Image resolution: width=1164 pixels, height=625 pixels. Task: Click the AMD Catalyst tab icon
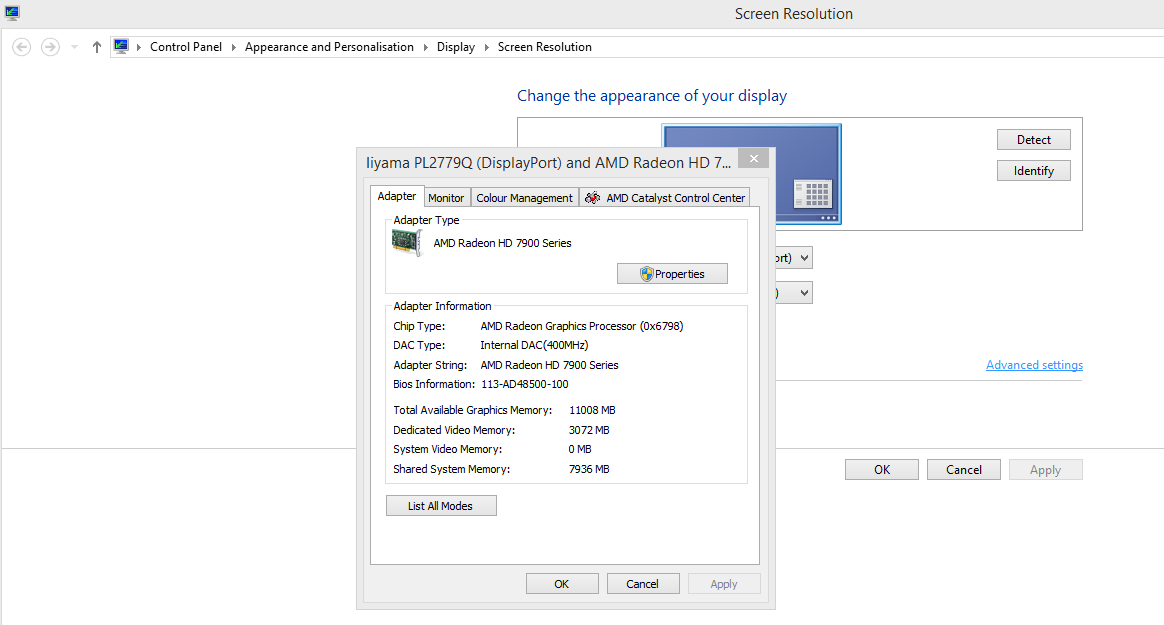592,197
